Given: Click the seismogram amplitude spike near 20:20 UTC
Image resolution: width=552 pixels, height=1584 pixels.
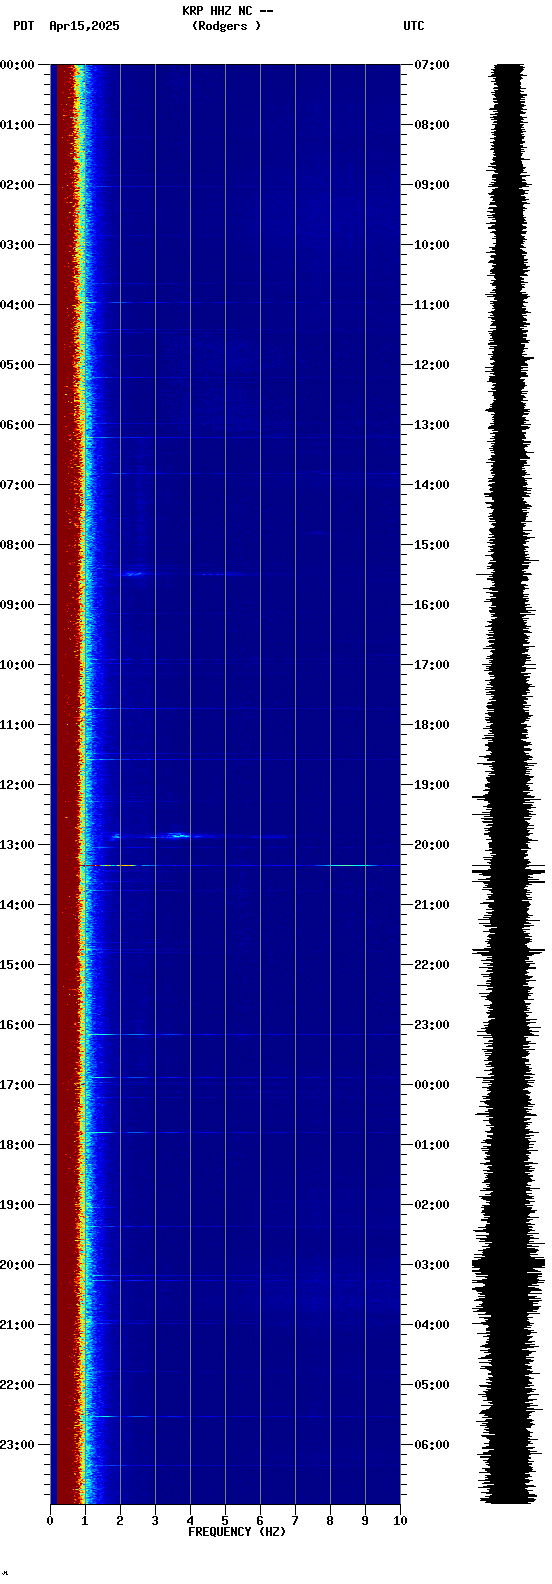Looking at the screenshot, I should [x=509, y=872].
